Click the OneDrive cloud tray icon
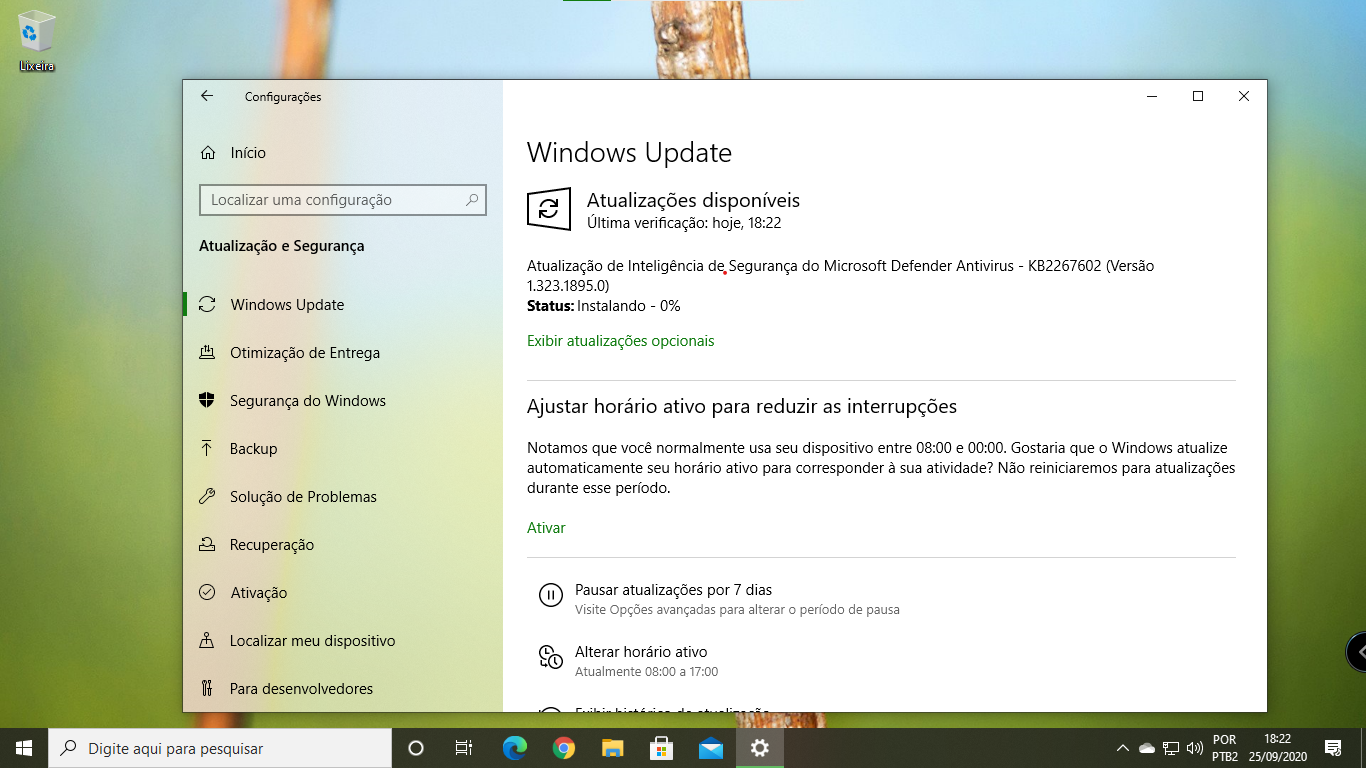Image resolution: width=1366 pixels, height=768 pixels. pyautogui.click(x=1147, y=748)
